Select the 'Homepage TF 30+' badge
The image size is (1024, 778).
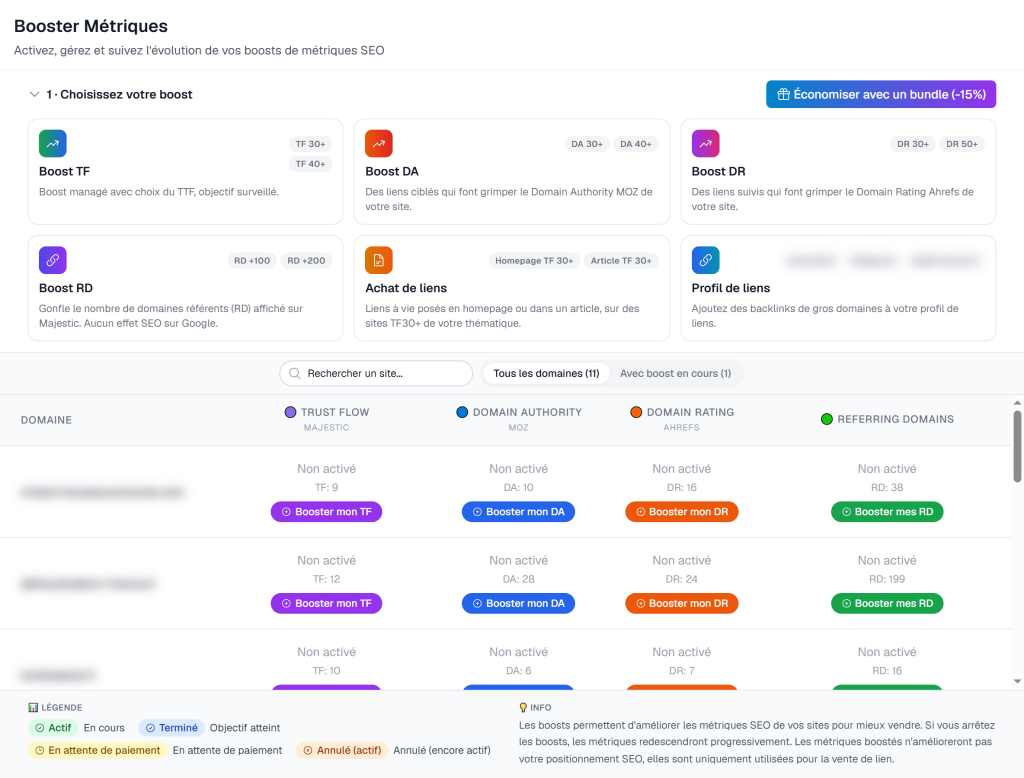[534, 261]
